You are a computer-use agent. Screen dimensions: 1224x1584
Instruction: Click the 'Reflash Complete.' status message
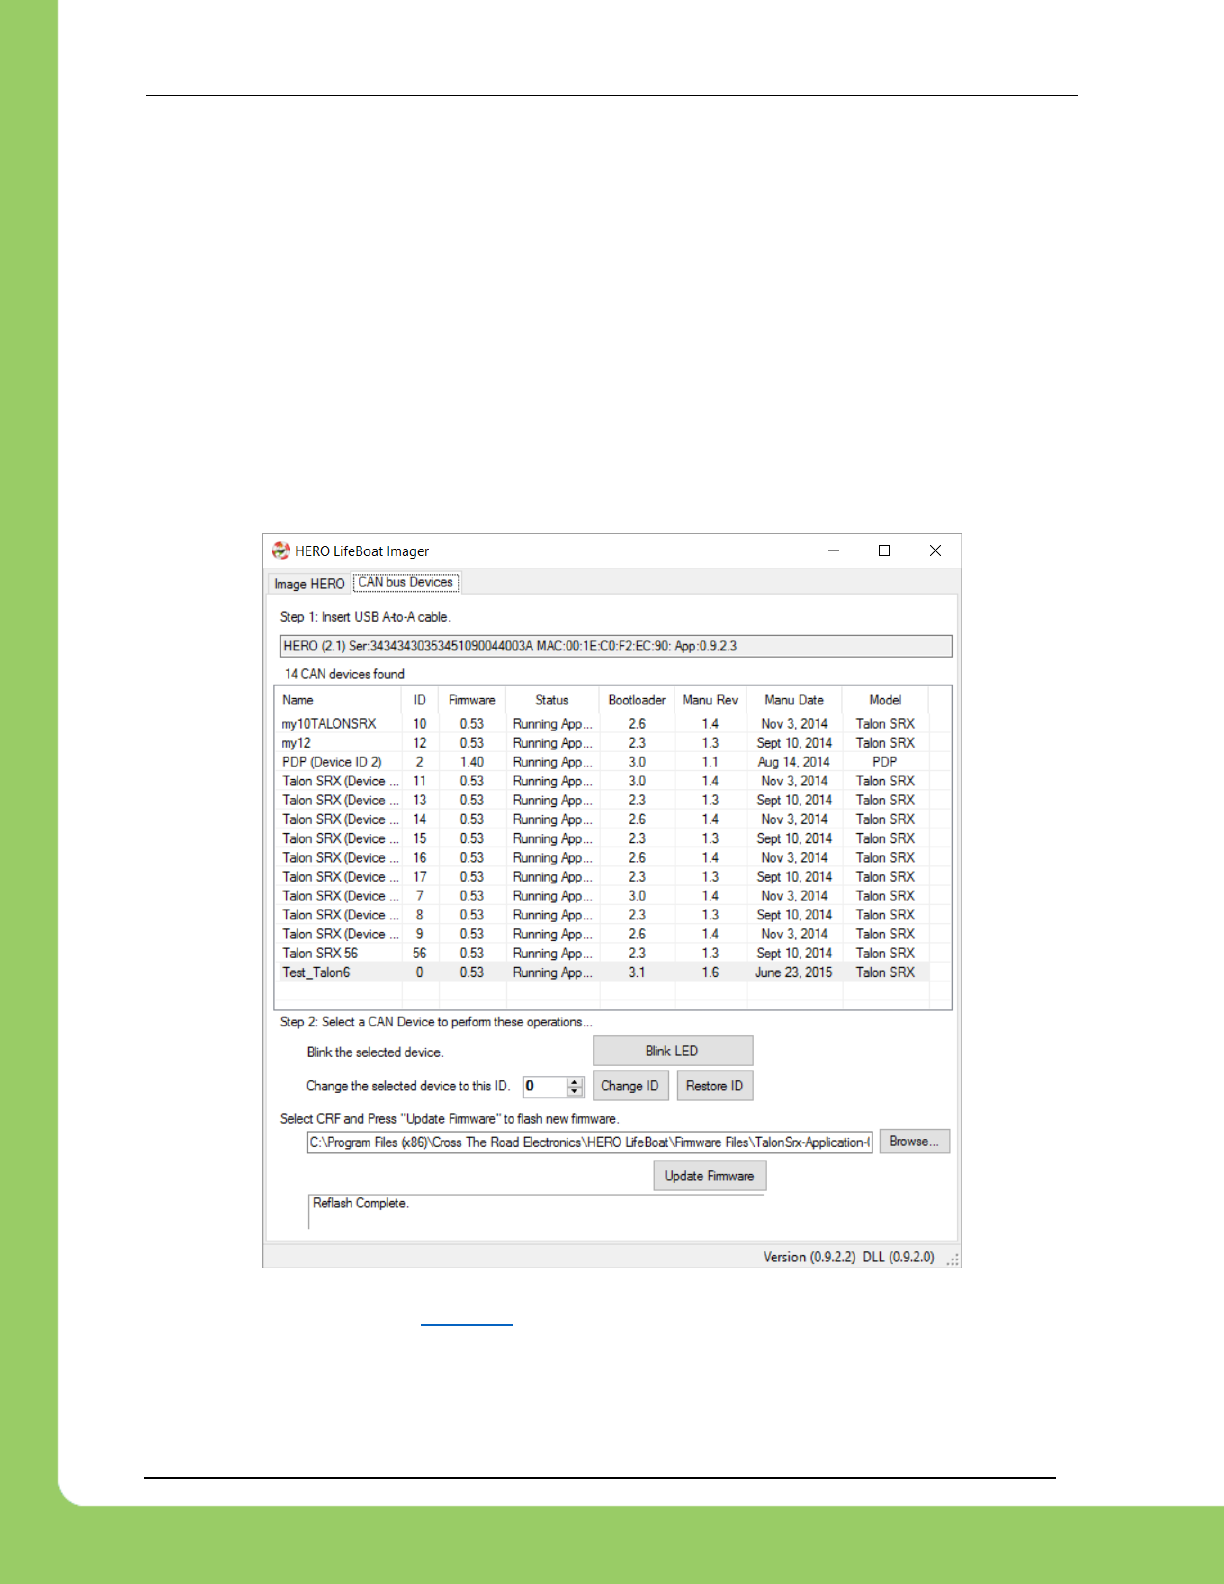coord(361,1203)
